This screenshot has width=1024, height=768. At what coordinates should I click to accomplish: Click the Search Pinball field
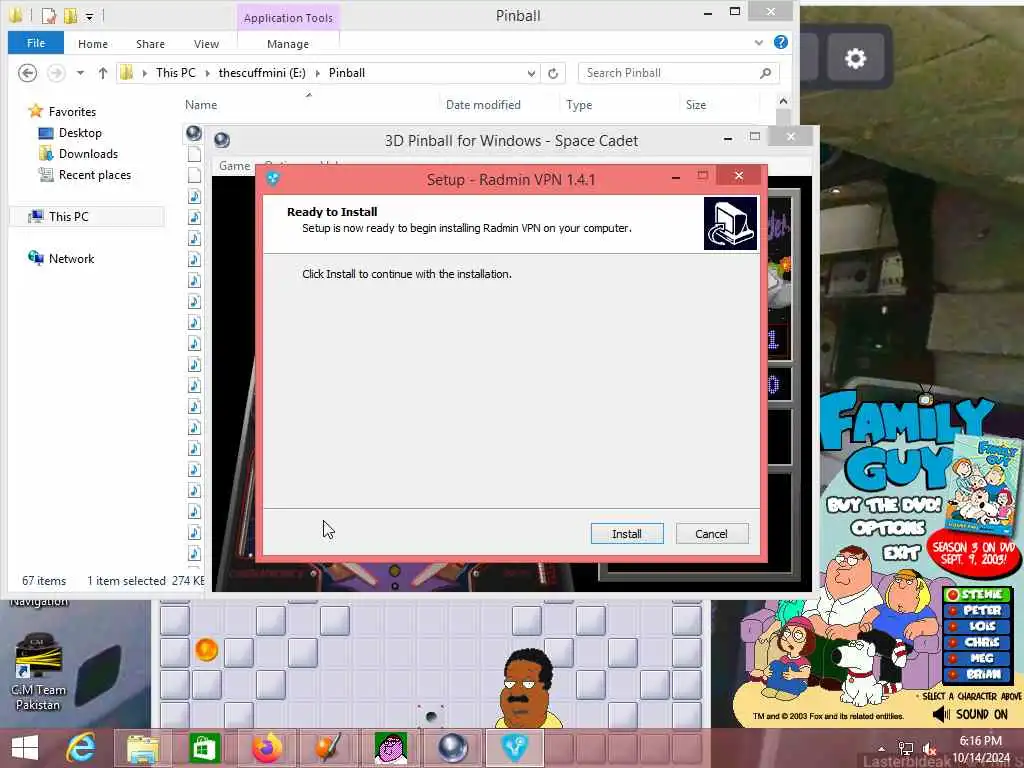(669, 72)
